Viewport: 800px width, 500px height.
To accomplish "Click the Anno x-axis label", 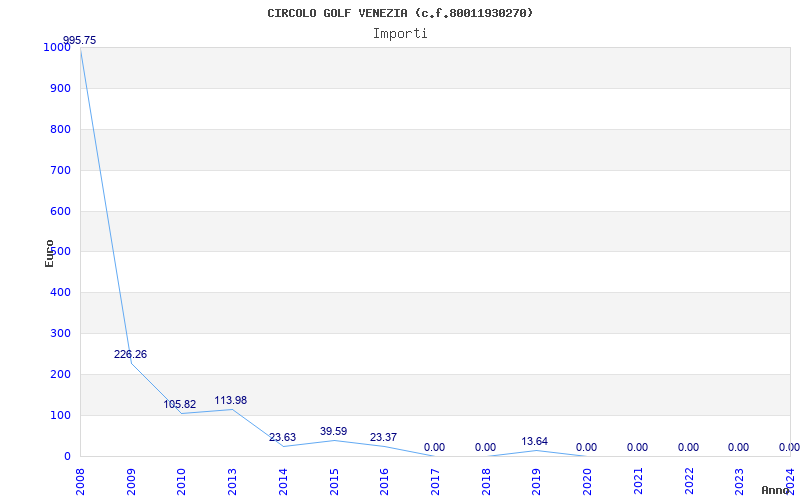I will 776,490.
